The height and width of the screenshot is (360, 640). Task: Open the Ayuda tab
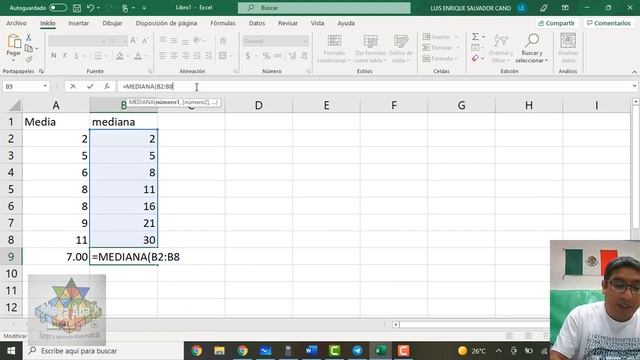click(x=346, y=23)
